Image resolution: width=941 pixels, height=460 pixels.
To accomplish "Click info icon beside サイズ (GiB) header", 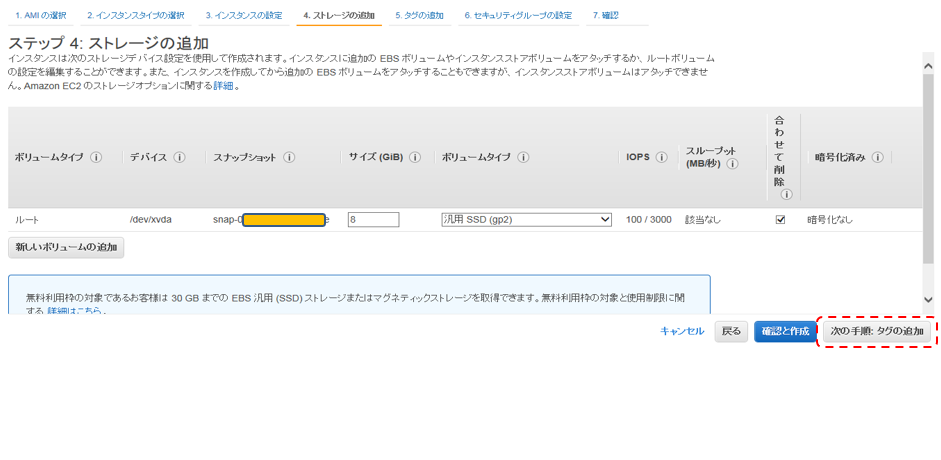I will click(414, 157).
